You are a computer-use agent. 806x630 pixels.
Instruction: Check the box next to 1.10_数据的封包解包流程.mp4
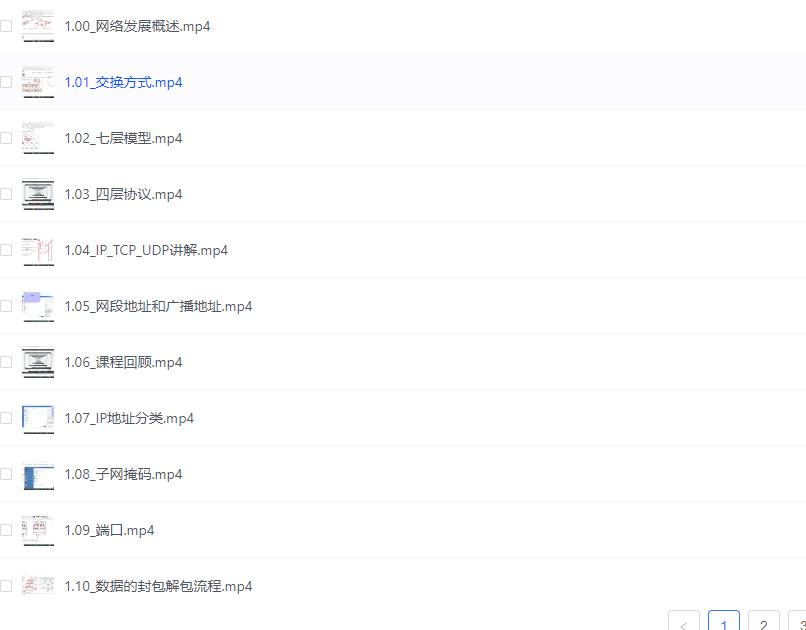tap(6, 586)
